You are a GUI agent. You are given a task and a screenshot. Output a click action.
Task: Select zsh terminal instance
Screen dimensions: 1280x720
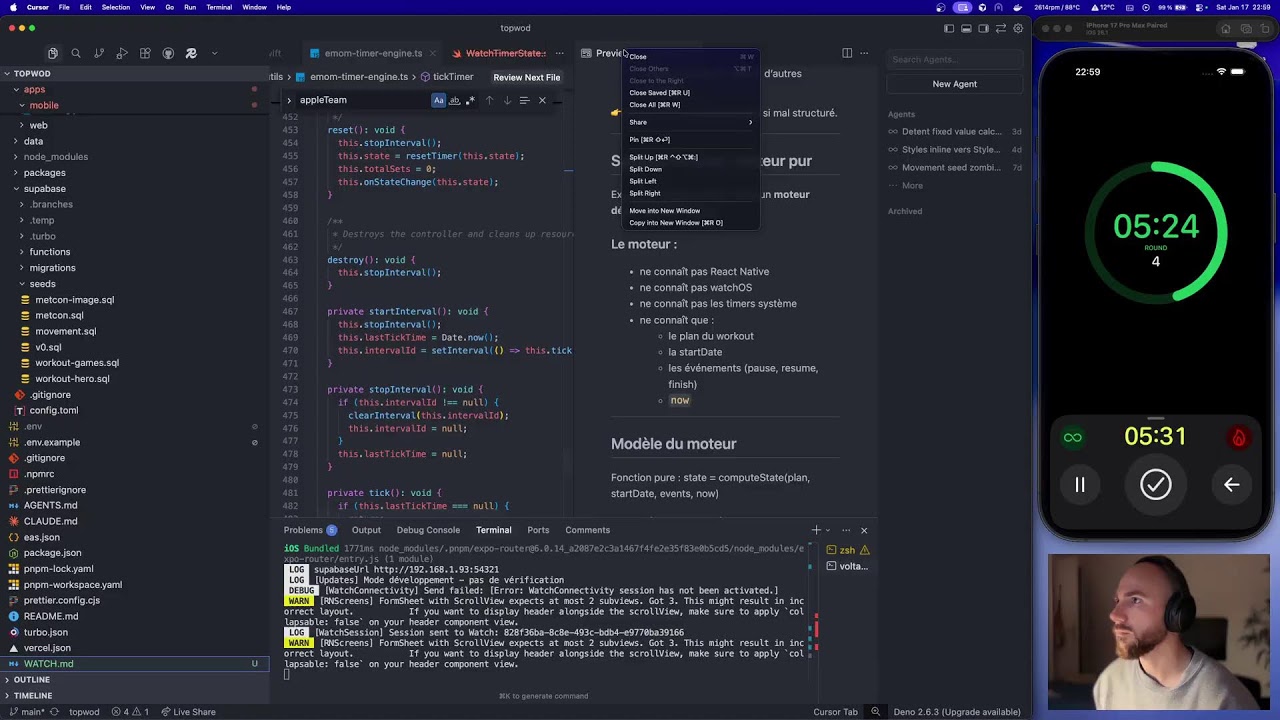pyautogui.click(x=847, y=550)
